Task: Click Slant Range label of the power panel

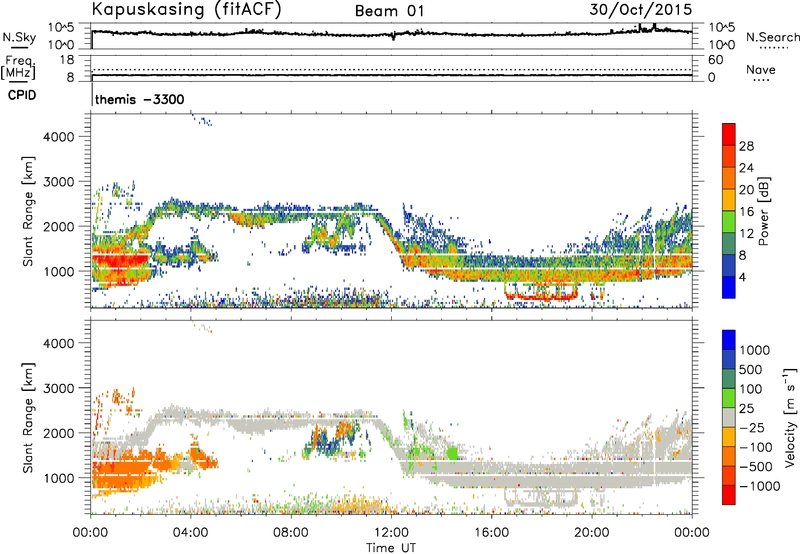Action: coord(28,211)
